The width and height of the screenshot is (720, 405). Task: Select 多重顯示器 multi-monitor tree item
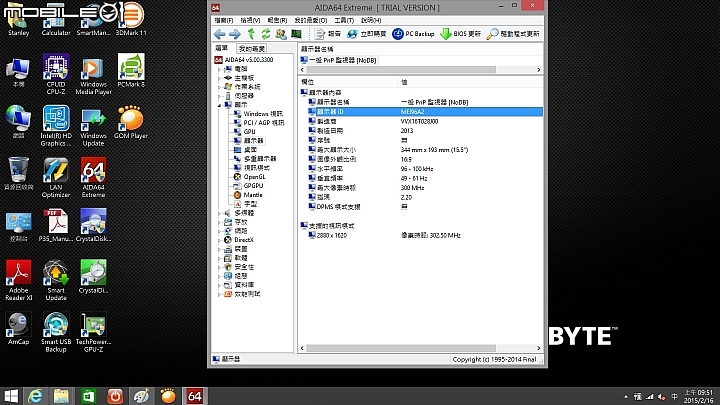255,159
